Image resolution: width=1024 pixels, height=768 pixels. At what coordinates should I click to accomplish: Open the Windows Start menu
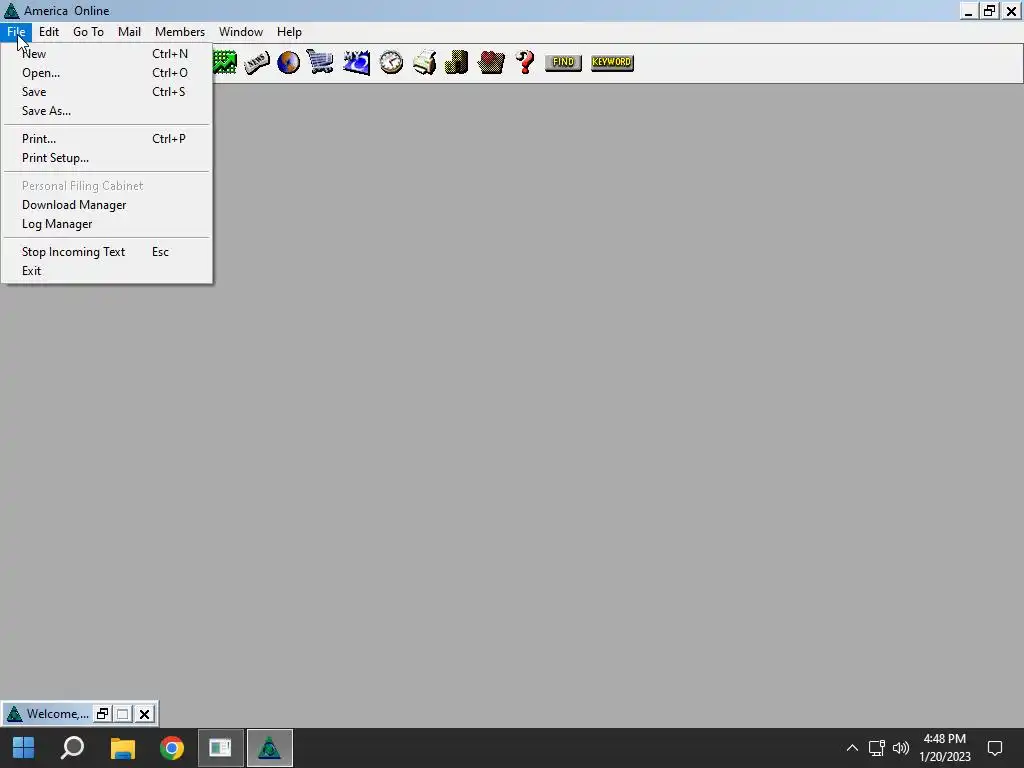coord(24,748)
